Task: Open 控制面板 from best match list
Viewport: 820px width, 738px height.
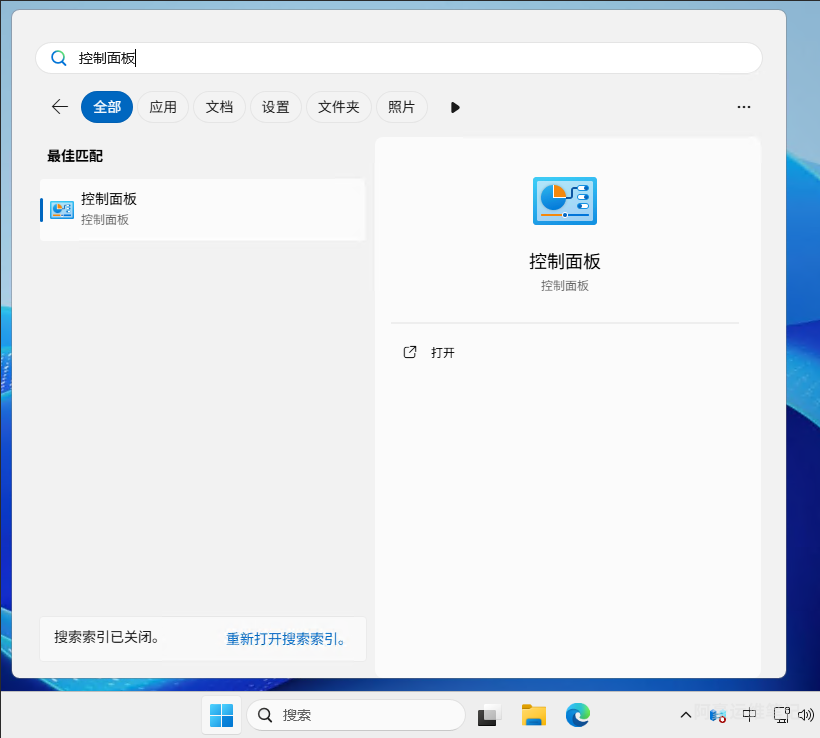Action: (x=200, y=209)
